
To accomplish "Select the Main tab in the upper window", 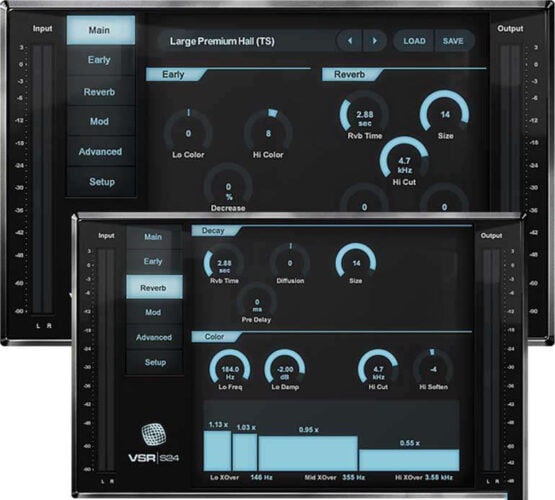I will coord(101,30).
